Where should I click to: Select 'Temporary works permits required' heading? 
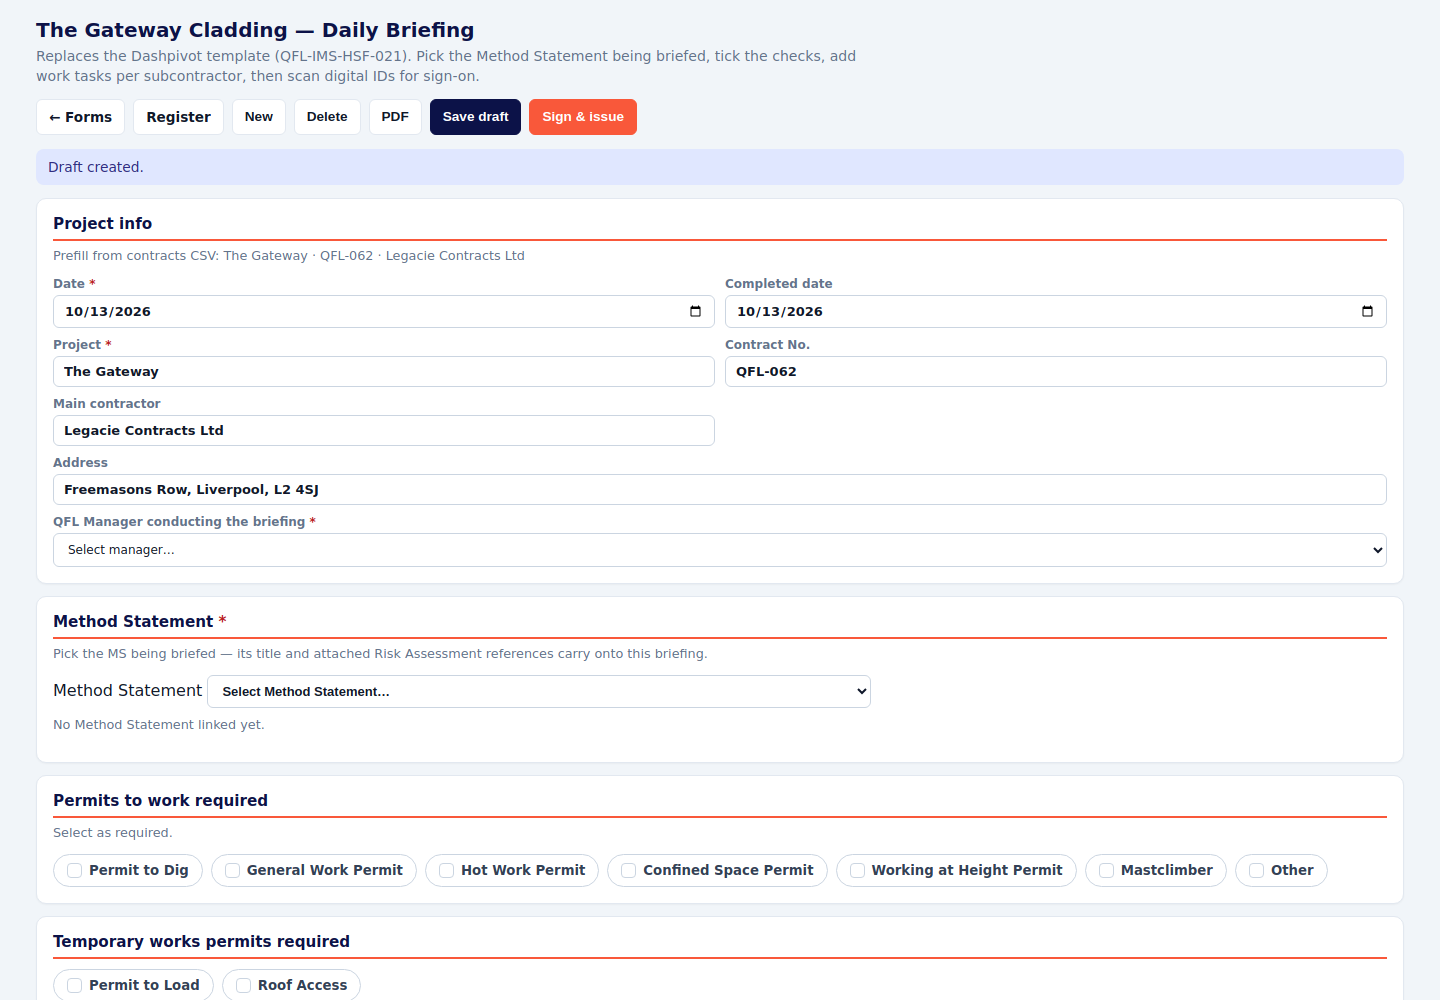[202, 941]
